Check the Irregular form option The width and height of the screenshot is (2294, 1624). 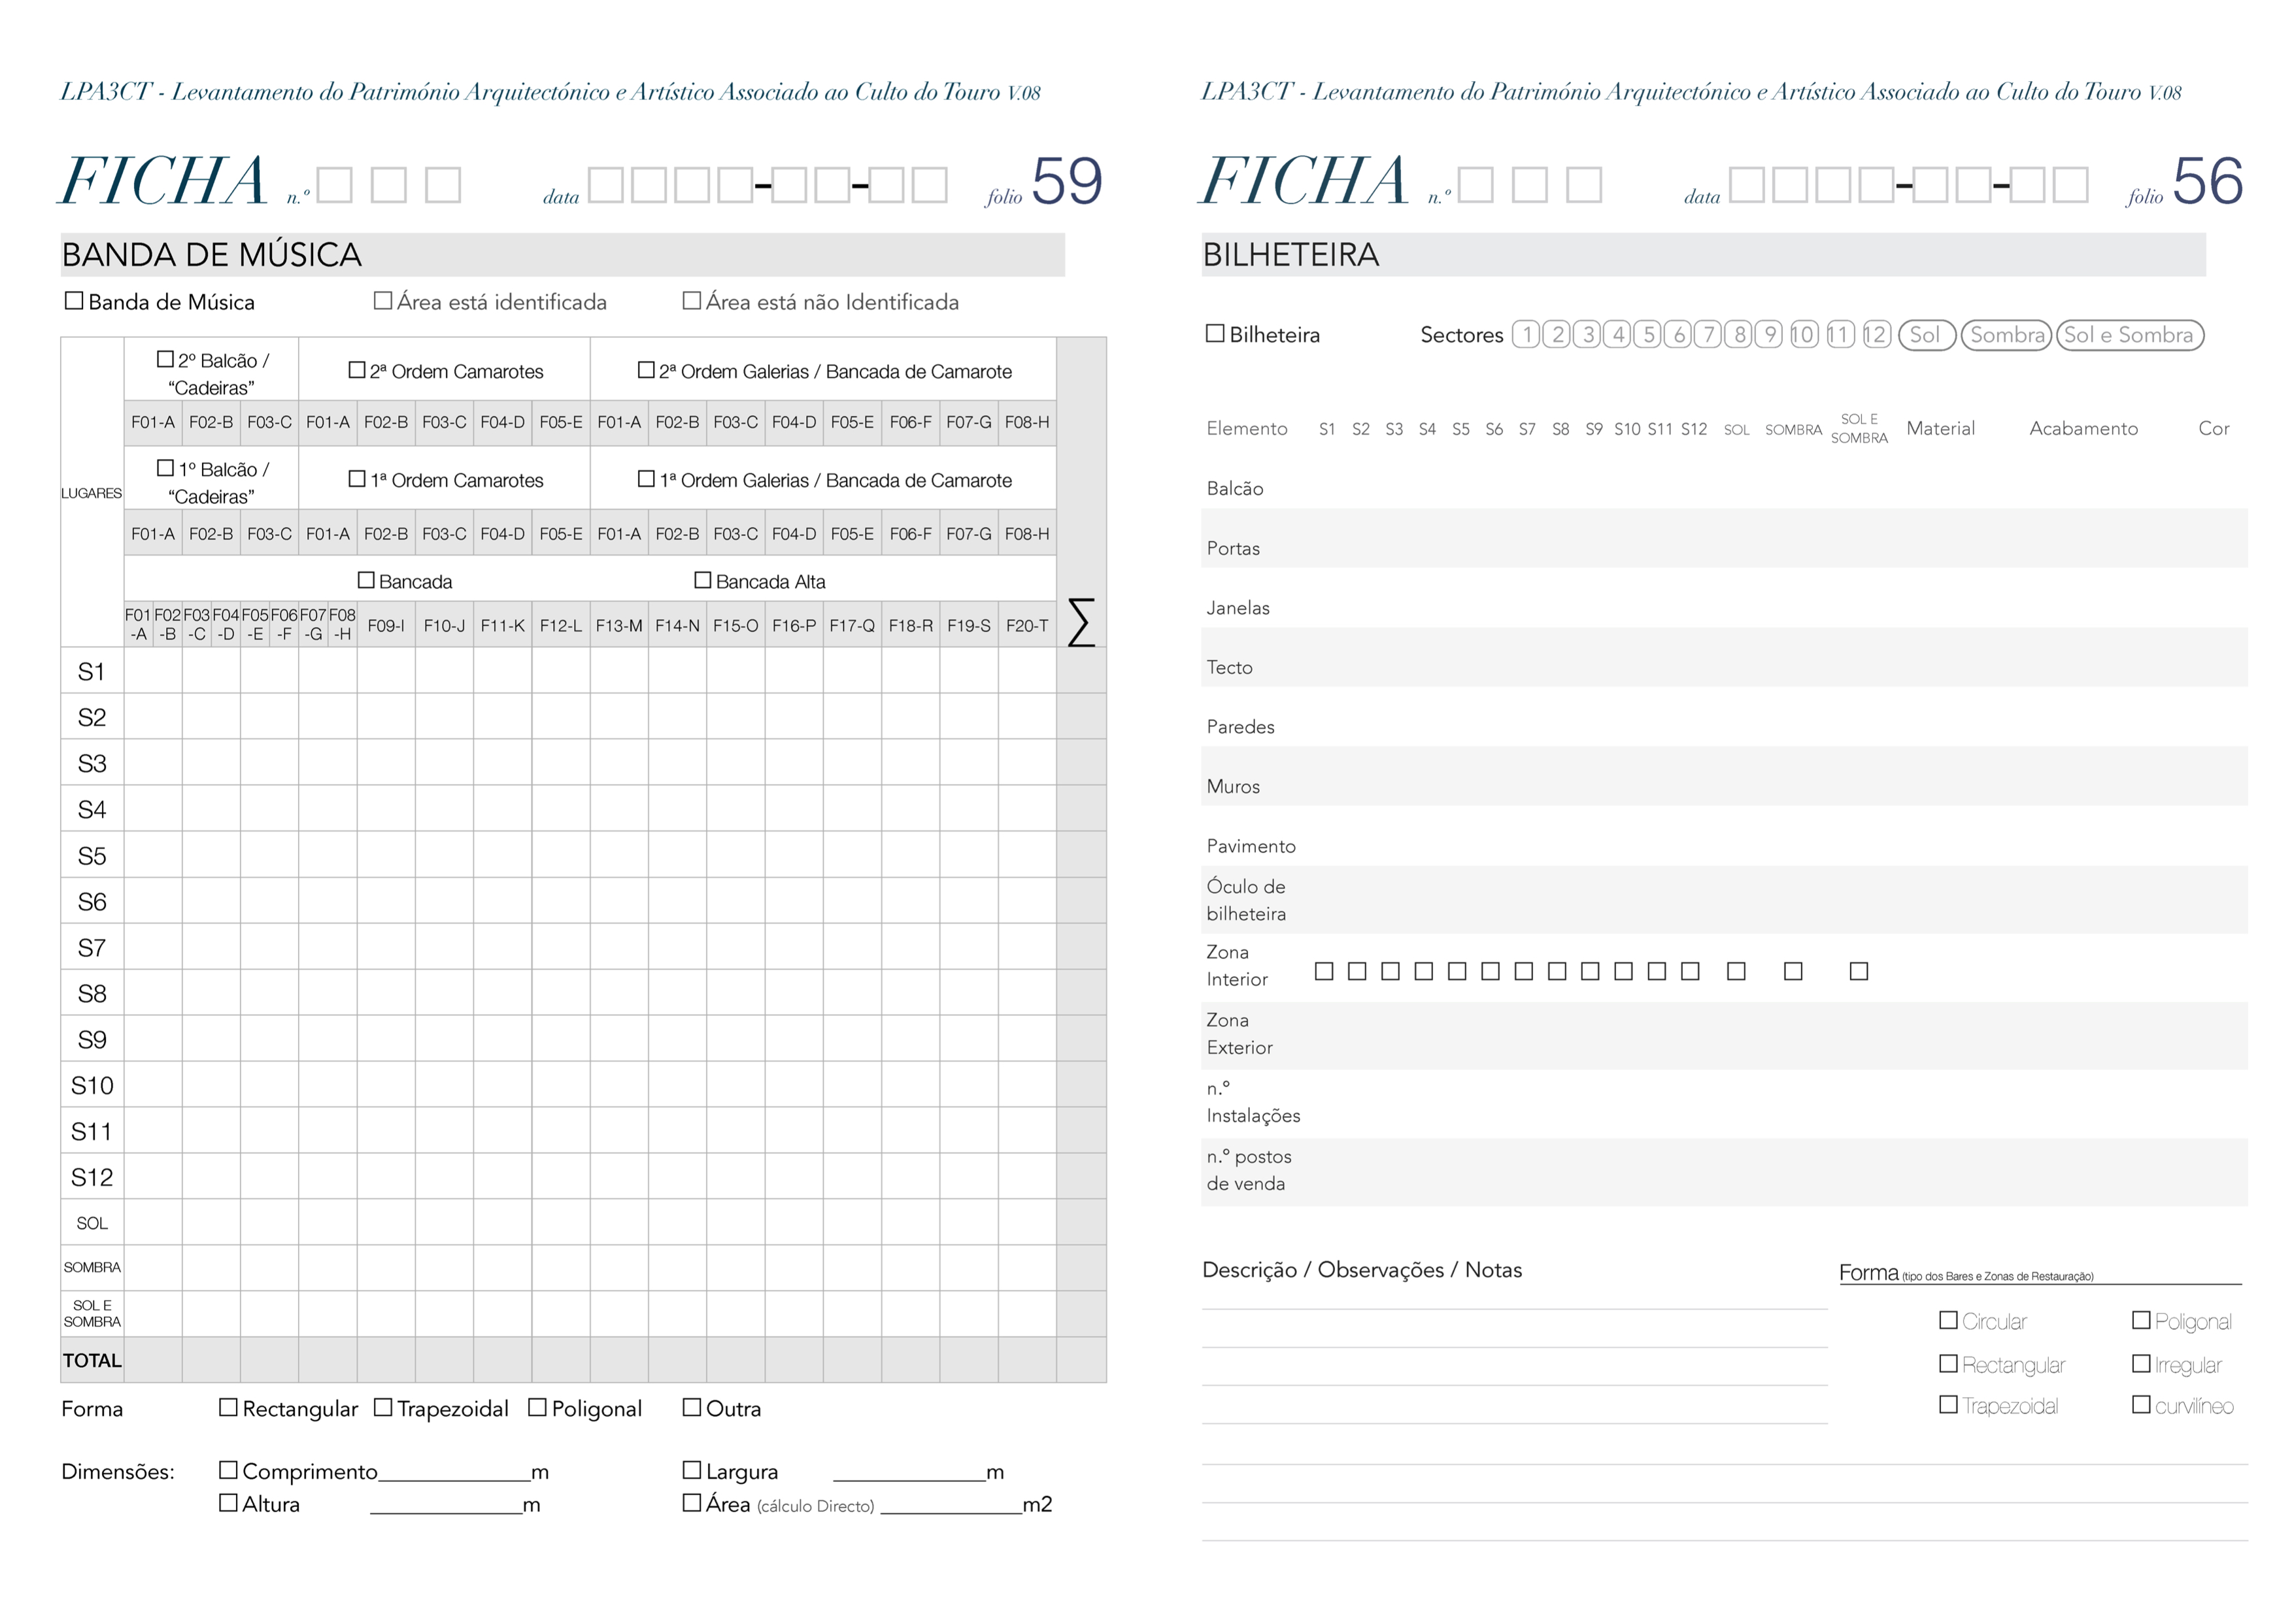2141,1362
